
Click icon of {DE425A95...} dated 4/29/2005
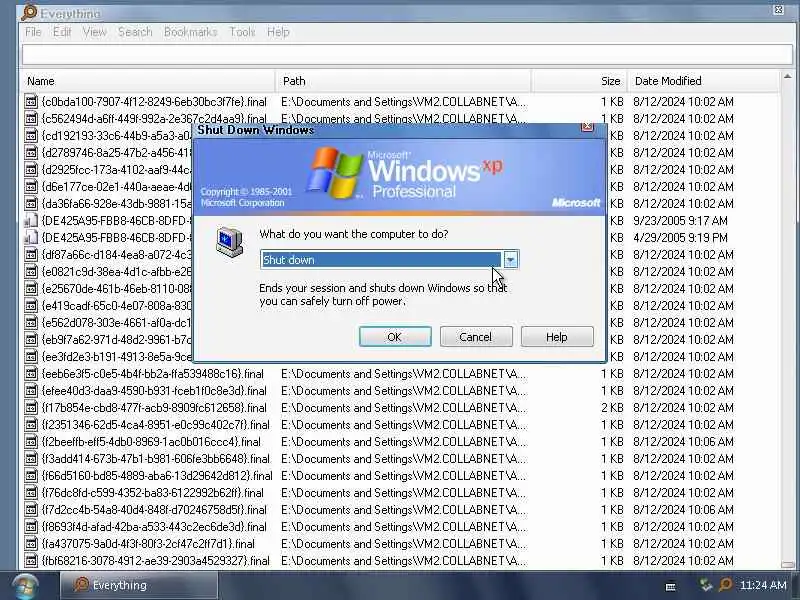tap(31, 238)
